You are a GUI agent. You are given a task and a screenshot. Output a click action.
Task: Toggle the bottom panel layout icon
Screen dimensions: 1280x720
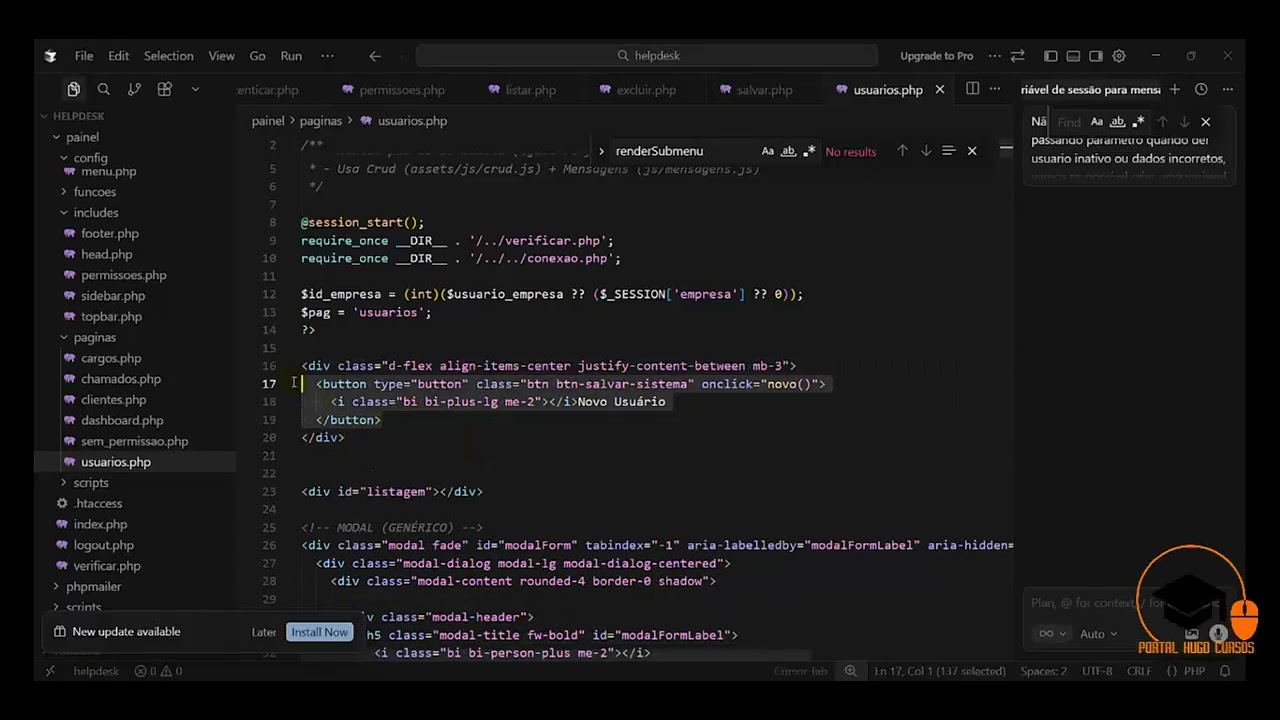1073,56
